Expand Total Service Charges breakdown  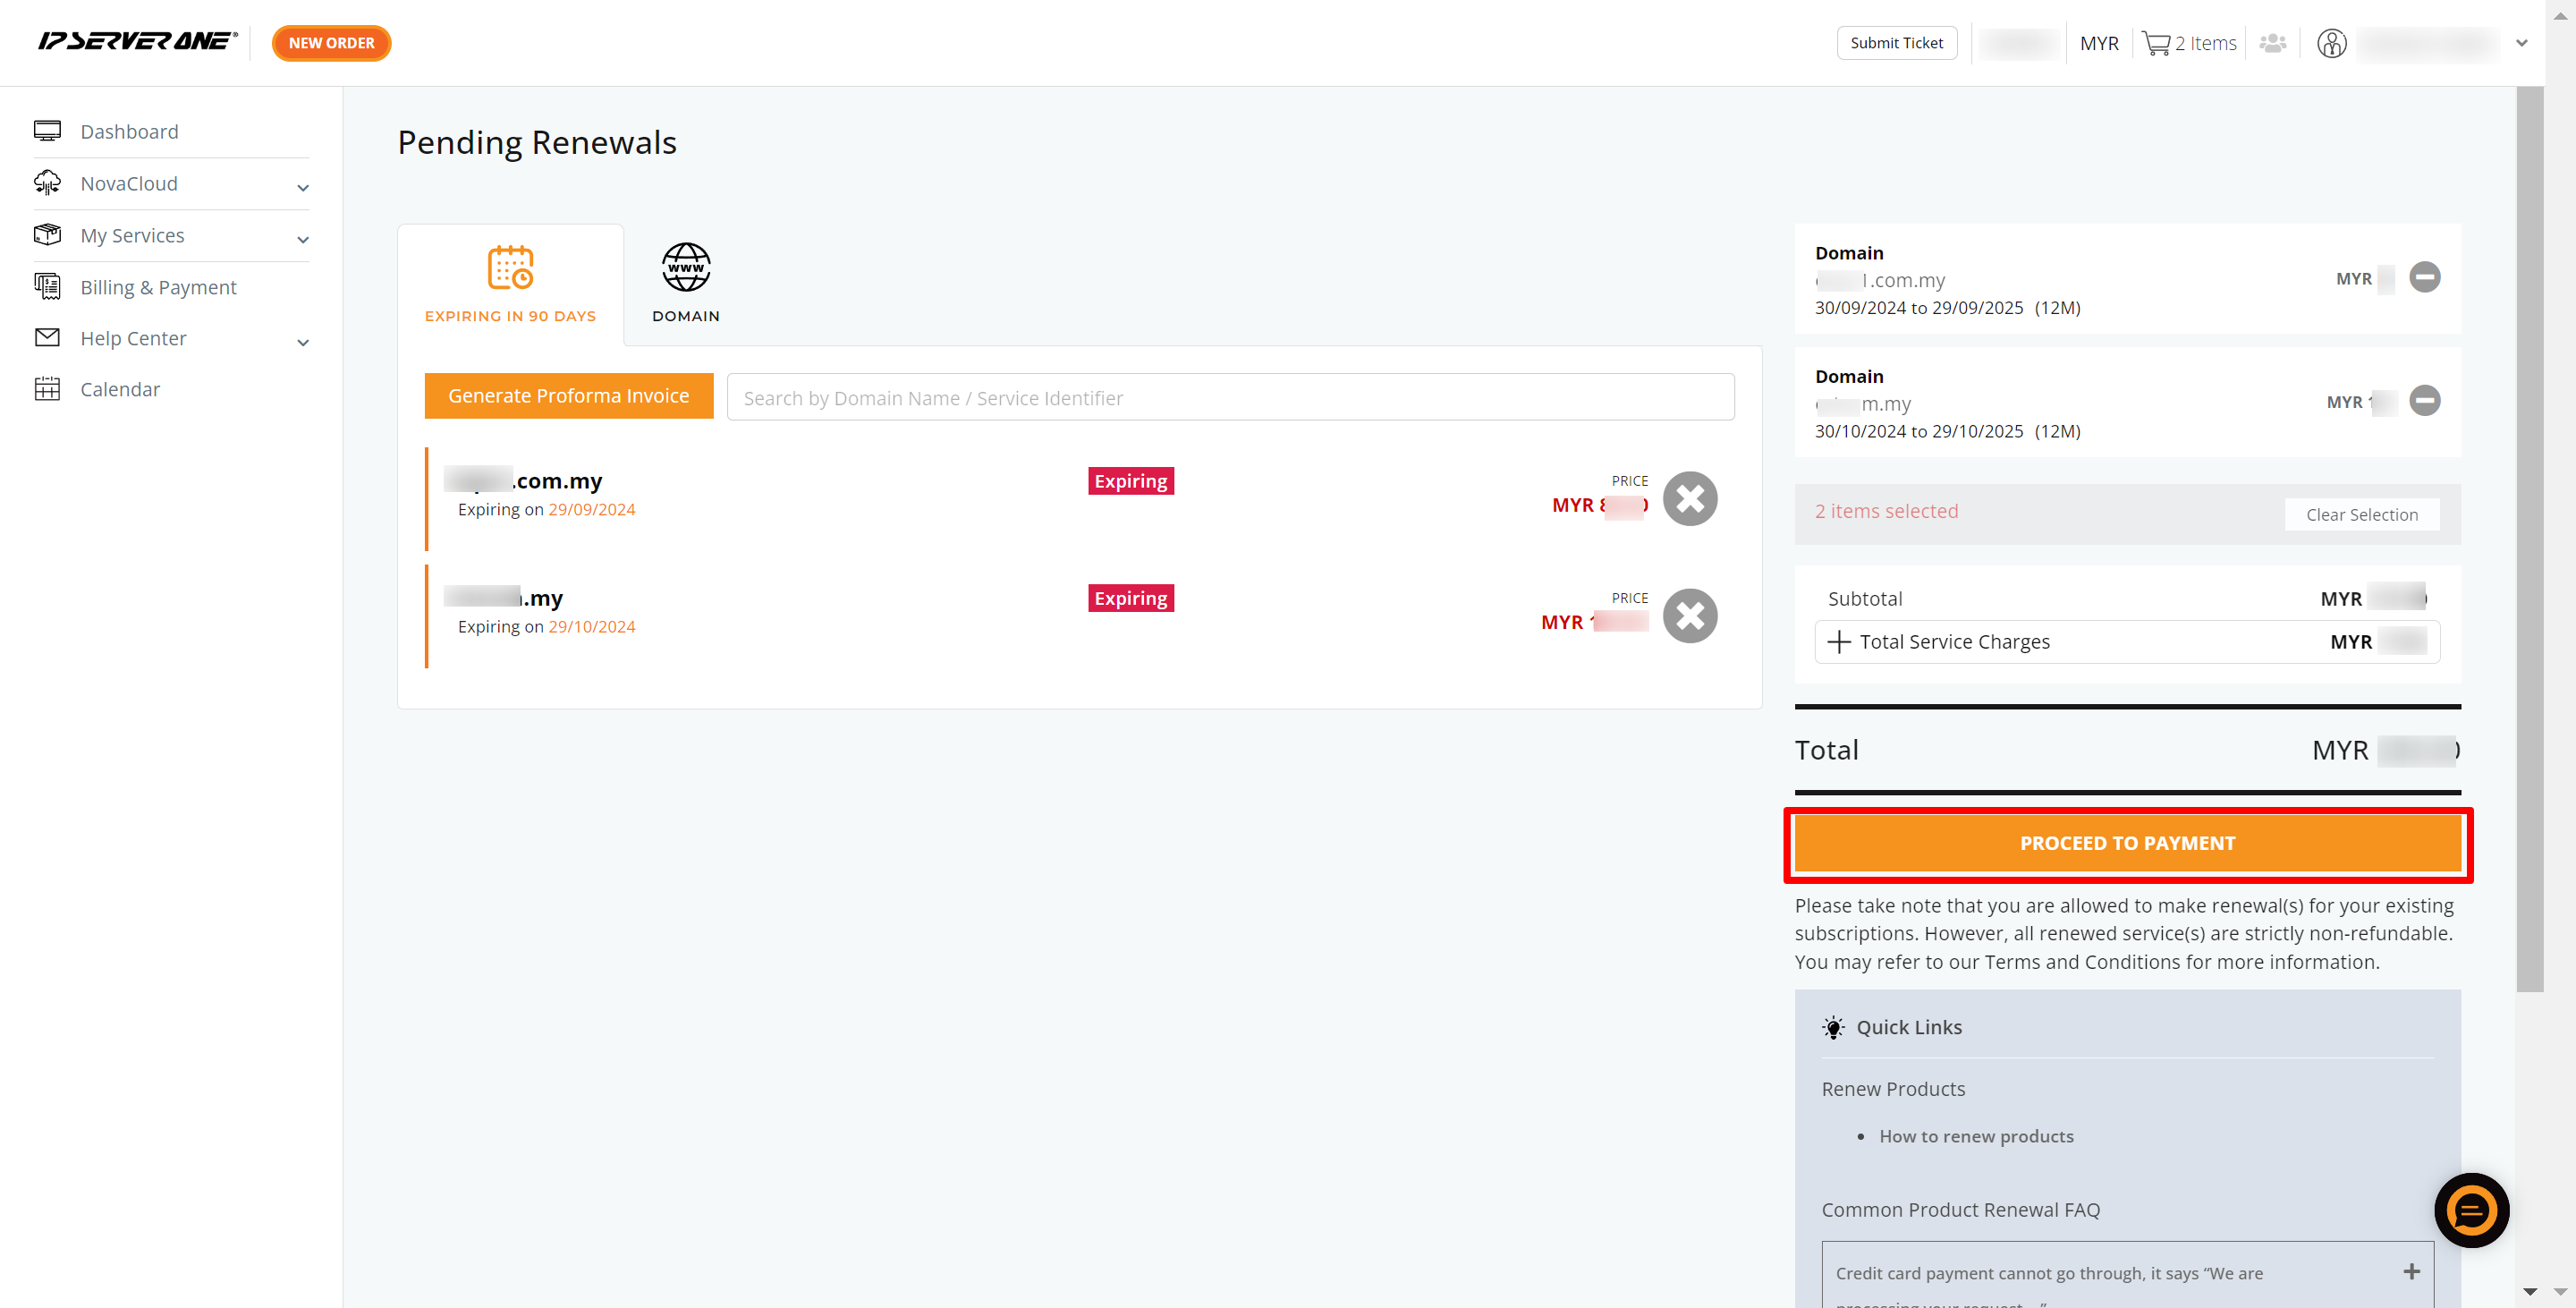pyautogui.click(x=1838, y=641)
